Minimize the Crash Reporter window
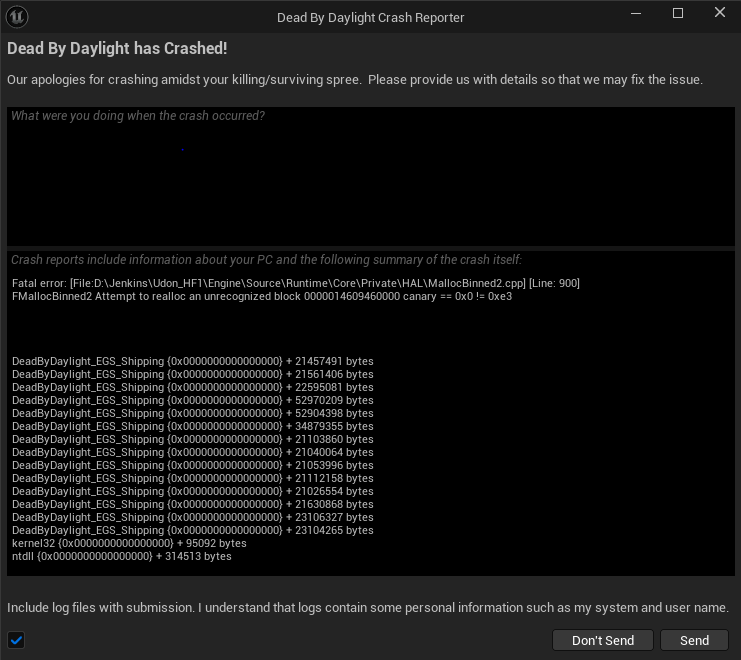Image resolution: width=741 pixels, height=660 pixels. coord(636,13)
